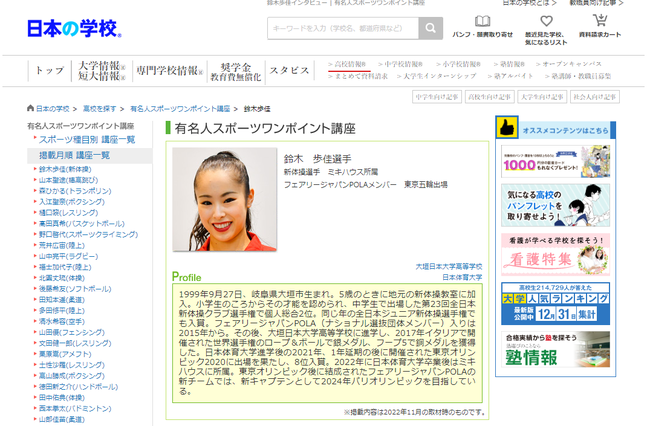
Task: Open the 大学人気ランキング banner
Action: pyautogui.click(x=555, y=301)
